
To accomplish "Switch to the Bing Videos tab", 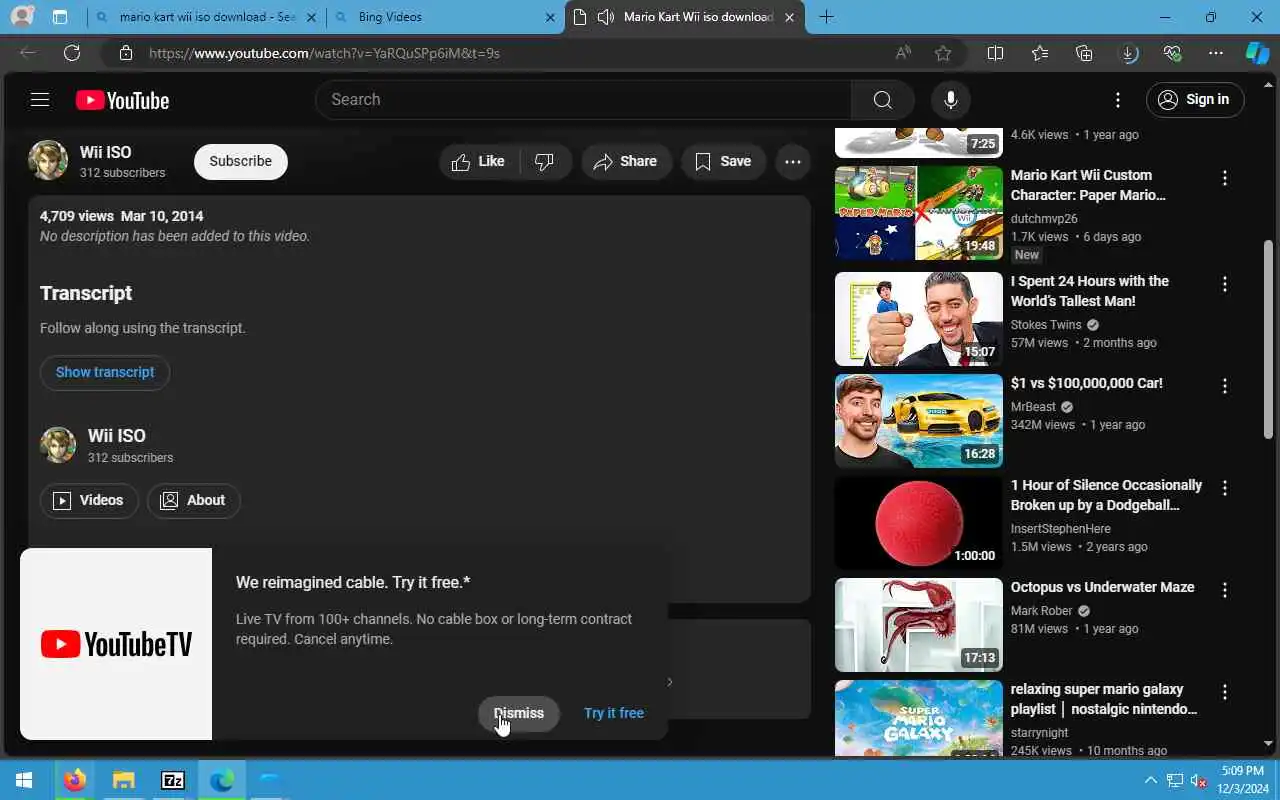I will 445,17.
